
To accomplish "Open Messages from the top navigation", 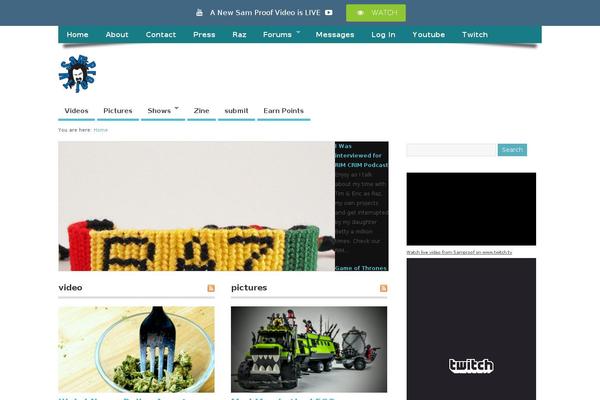I will click(x=335, y=34).
